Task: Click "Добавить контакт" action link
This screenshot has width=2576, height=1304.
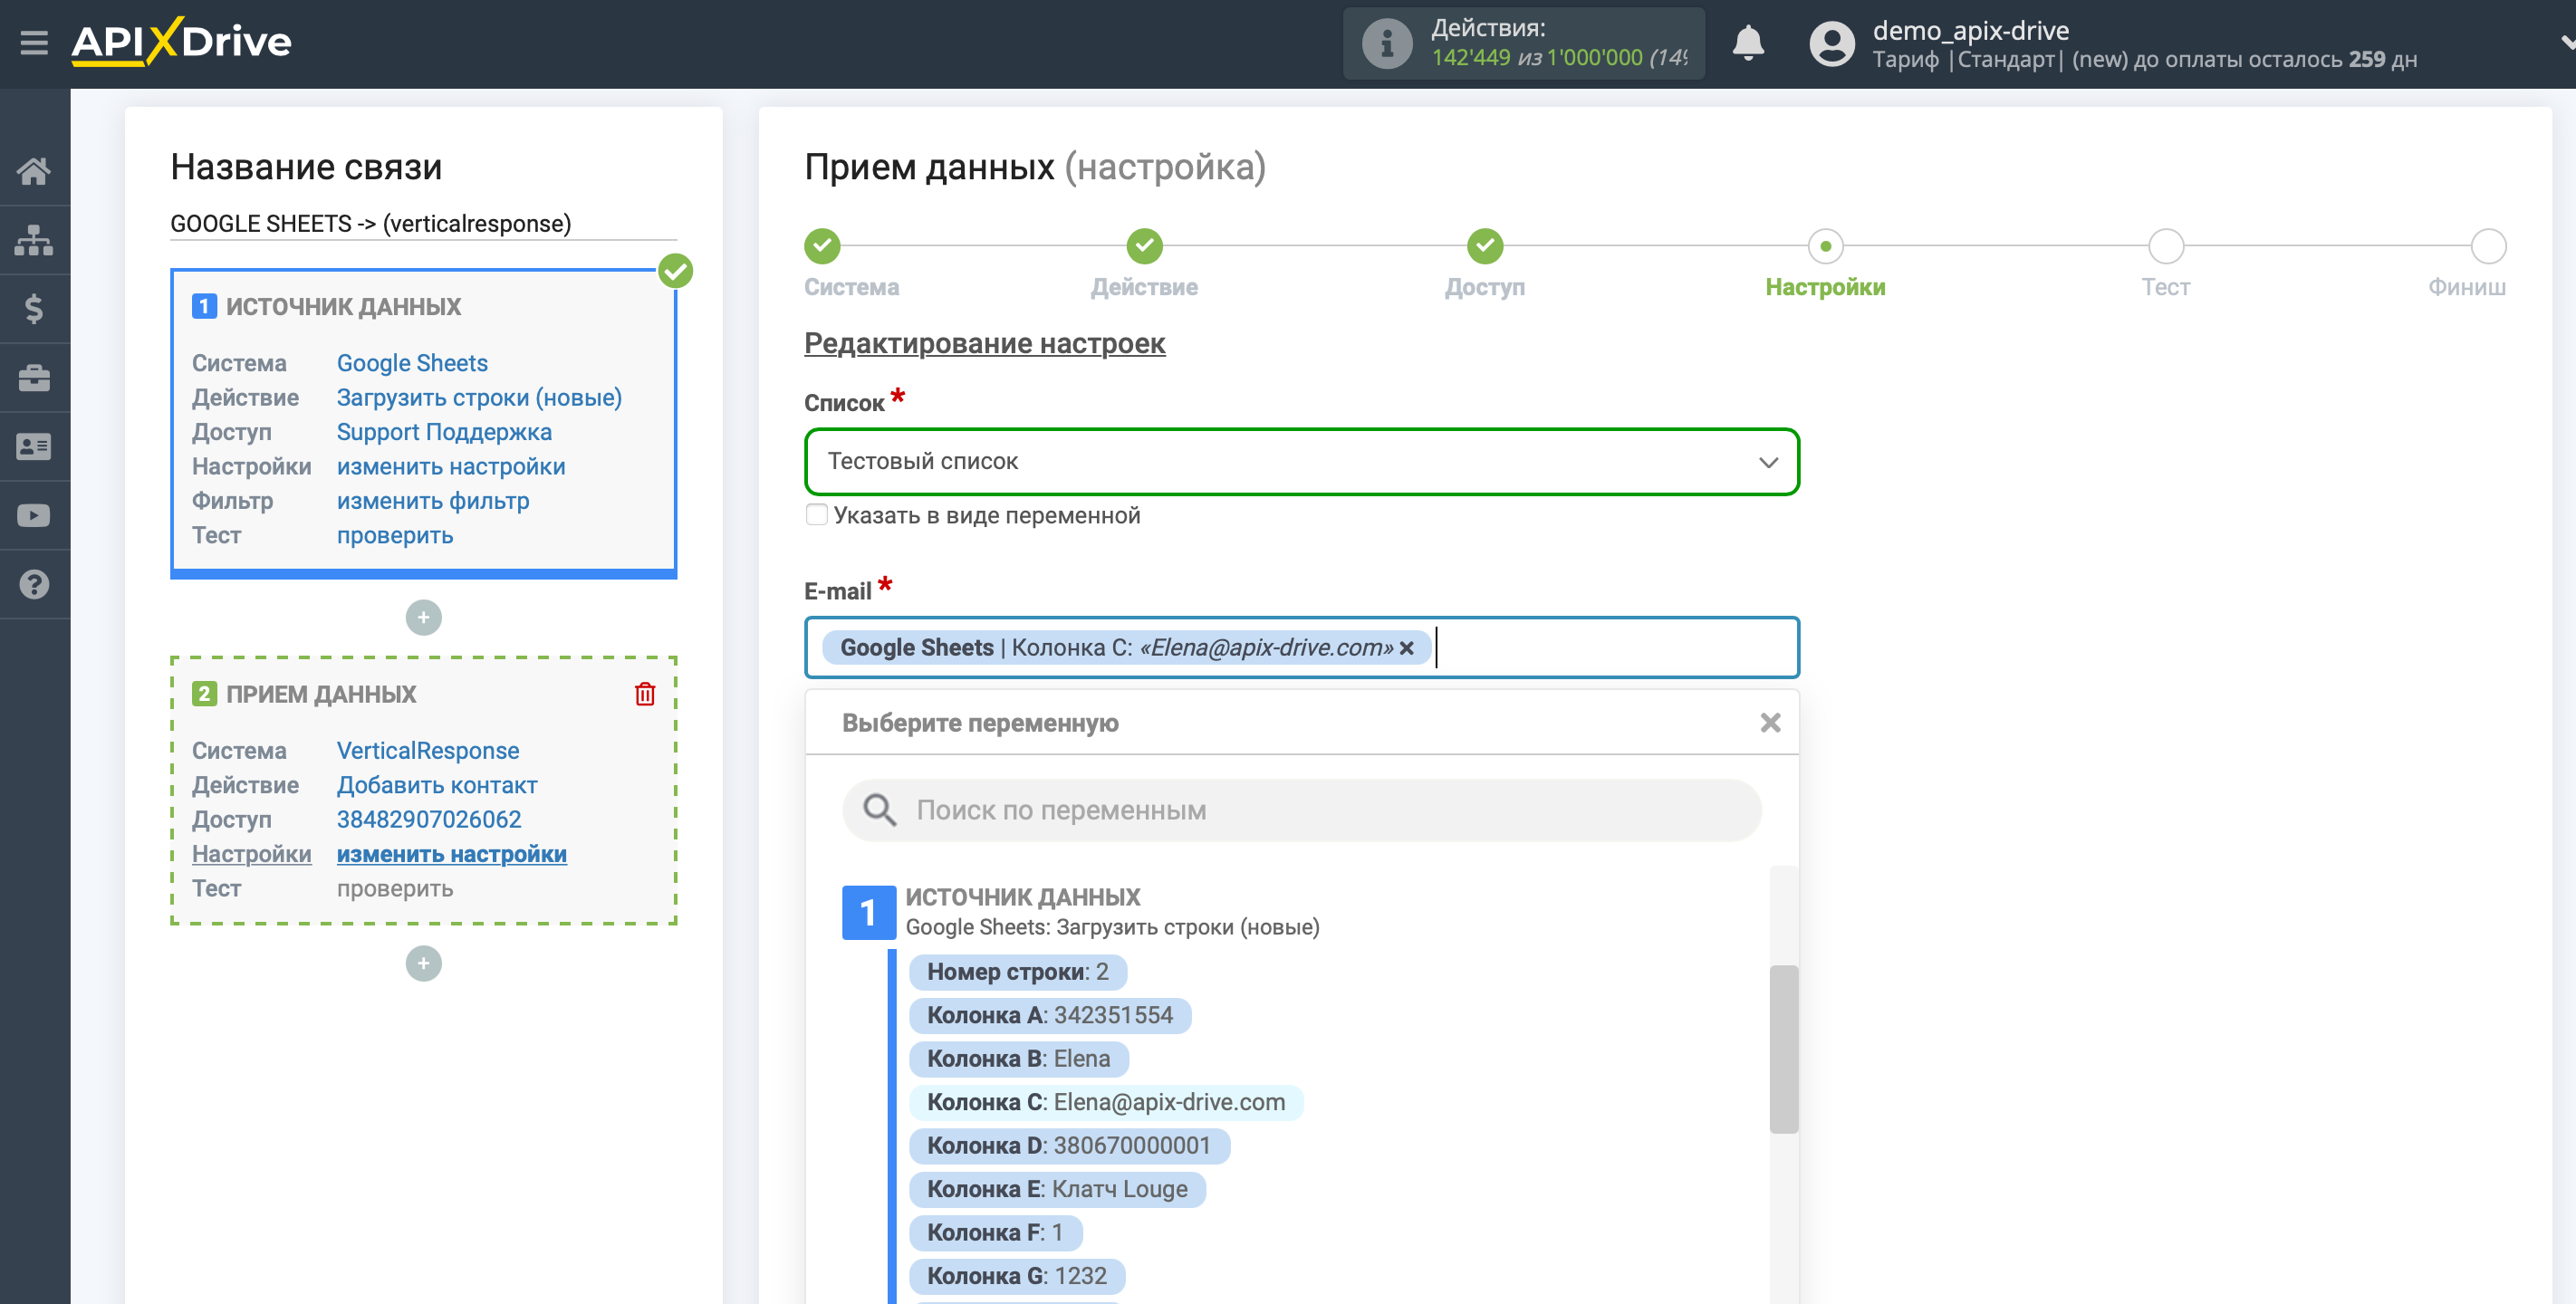Action: (437, 785)
